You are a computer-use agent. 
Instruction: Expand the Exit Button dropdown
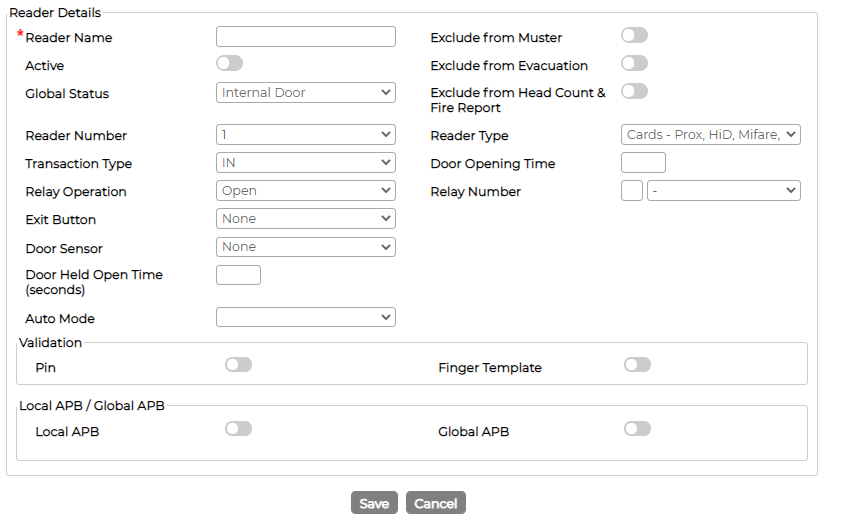(306, 219)
